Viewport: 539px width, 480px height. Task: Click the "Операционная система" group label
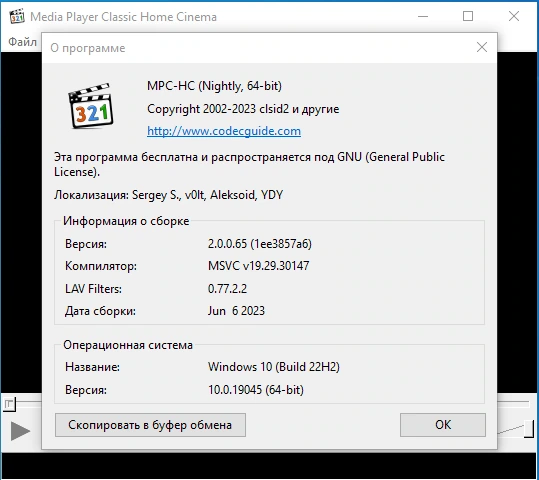coord(128,345)
